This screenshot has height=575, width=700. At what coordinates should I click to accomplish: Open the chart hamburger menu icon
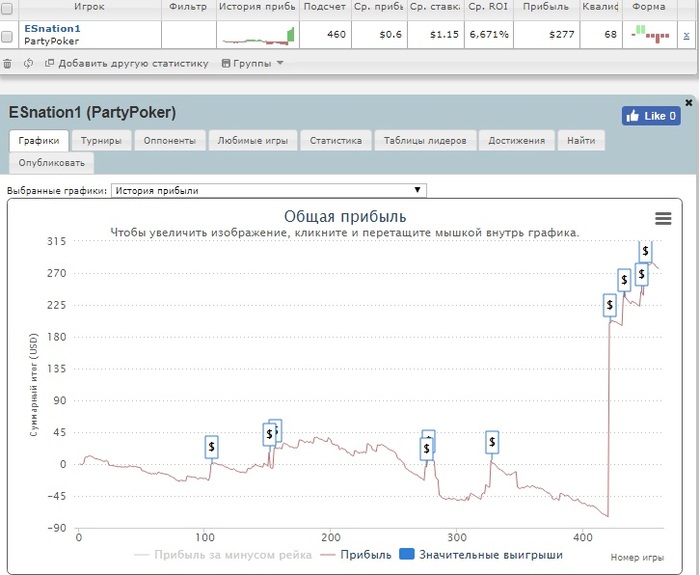tap(663, 218)
